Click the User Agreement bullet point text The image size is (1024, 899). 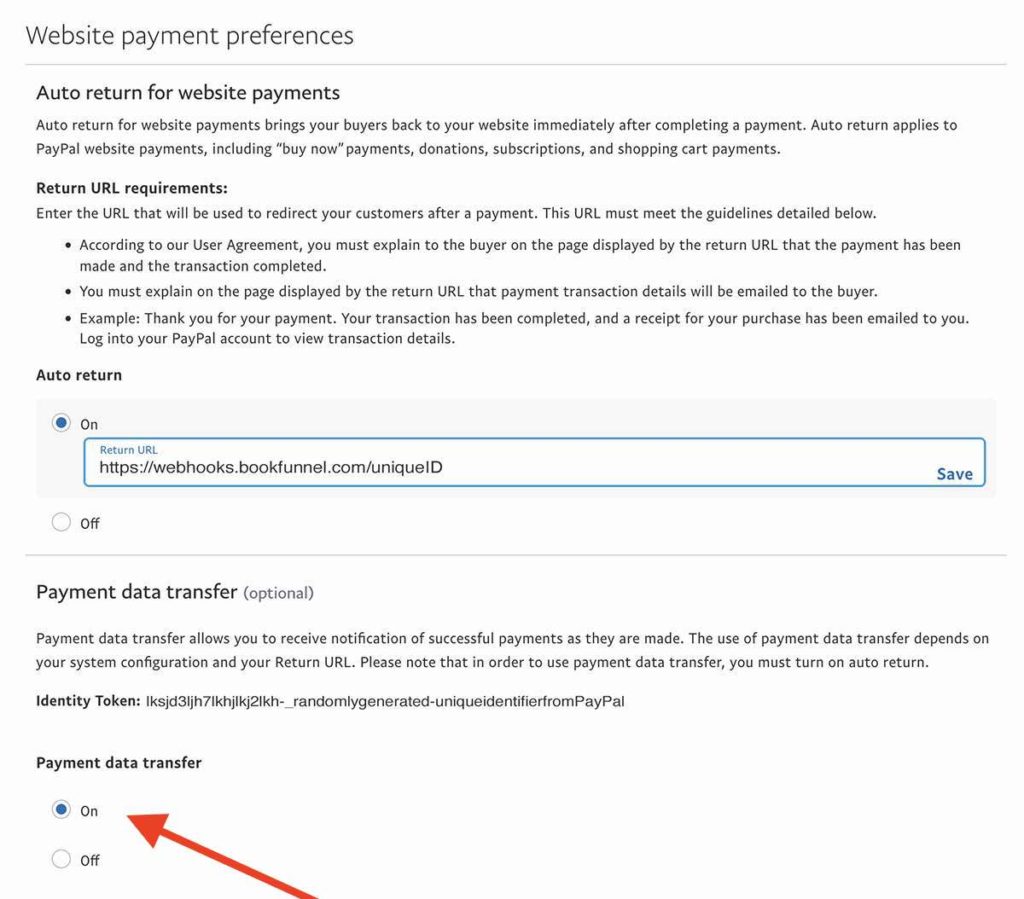pyautogui.click(x=500, y=254)
